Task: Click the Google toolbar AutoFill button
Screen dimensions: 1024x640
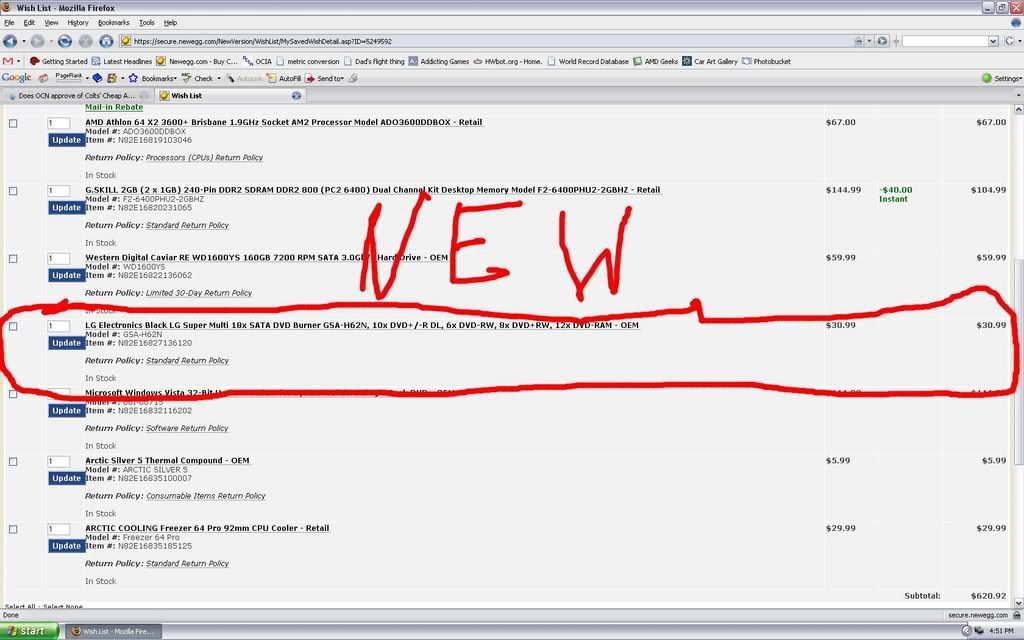Action: point(283,78)
